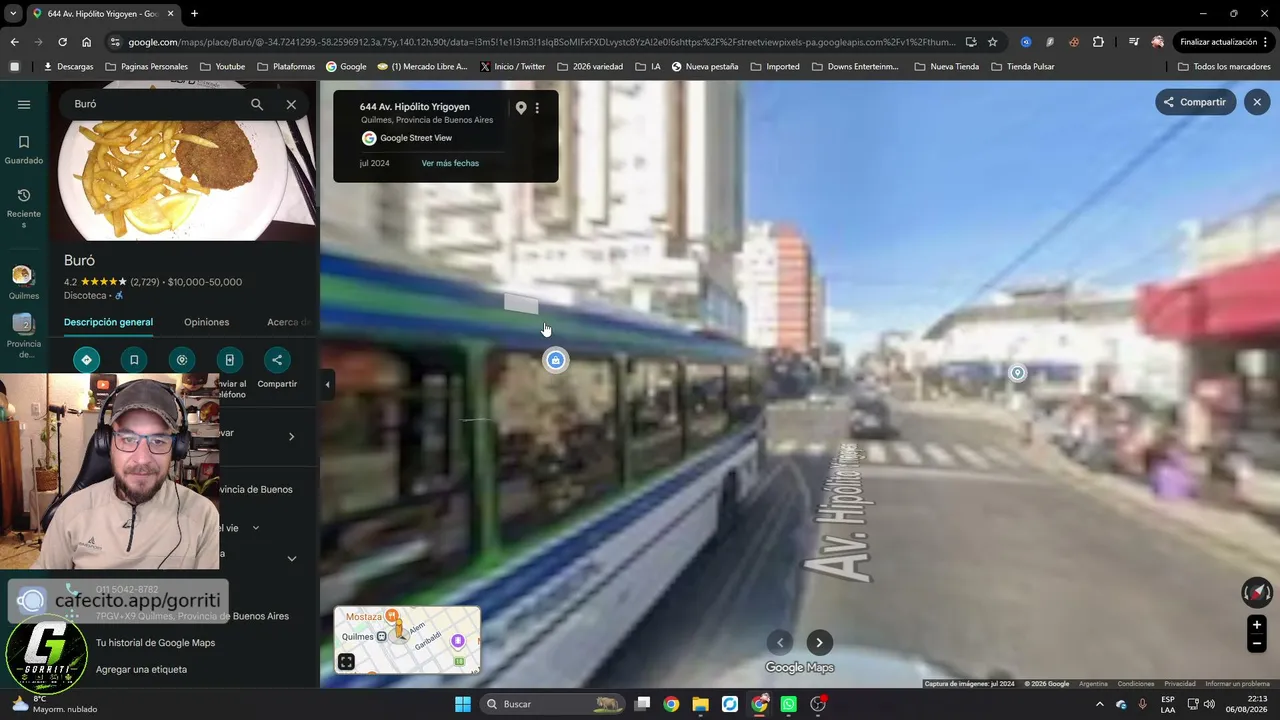This screenshot has width=1280, height=720.
Task: Bookmark this page with the star
Action: tap(992, 42)
